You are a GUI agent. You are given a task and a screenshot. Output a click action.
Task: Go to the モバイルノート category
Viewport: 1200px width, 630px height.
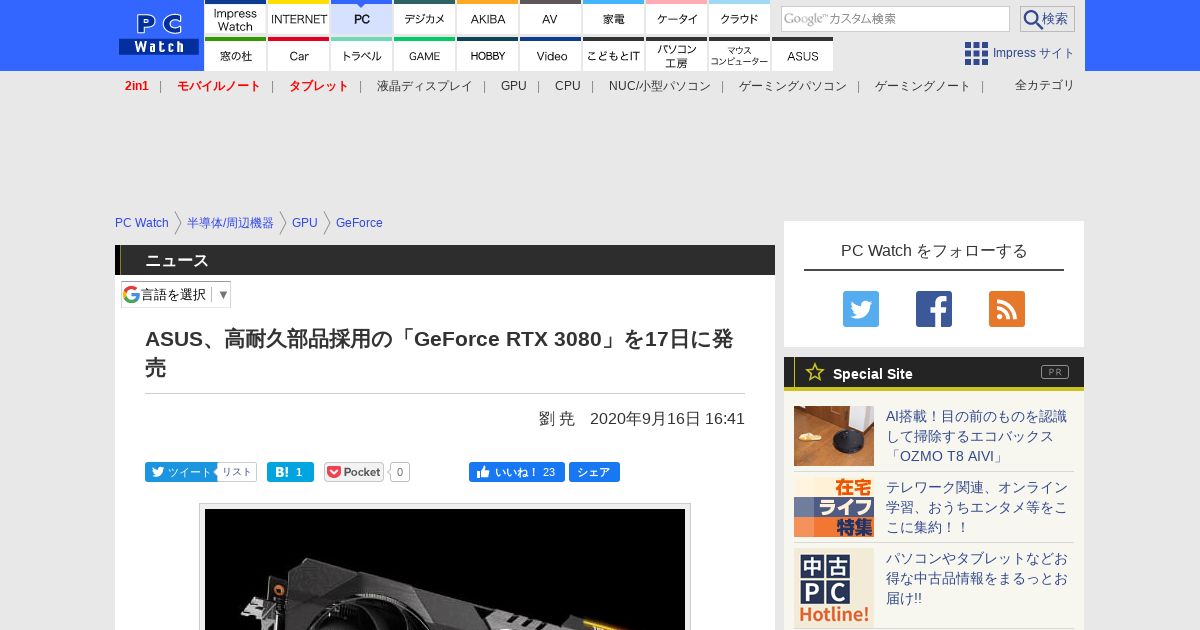[219, 86]
